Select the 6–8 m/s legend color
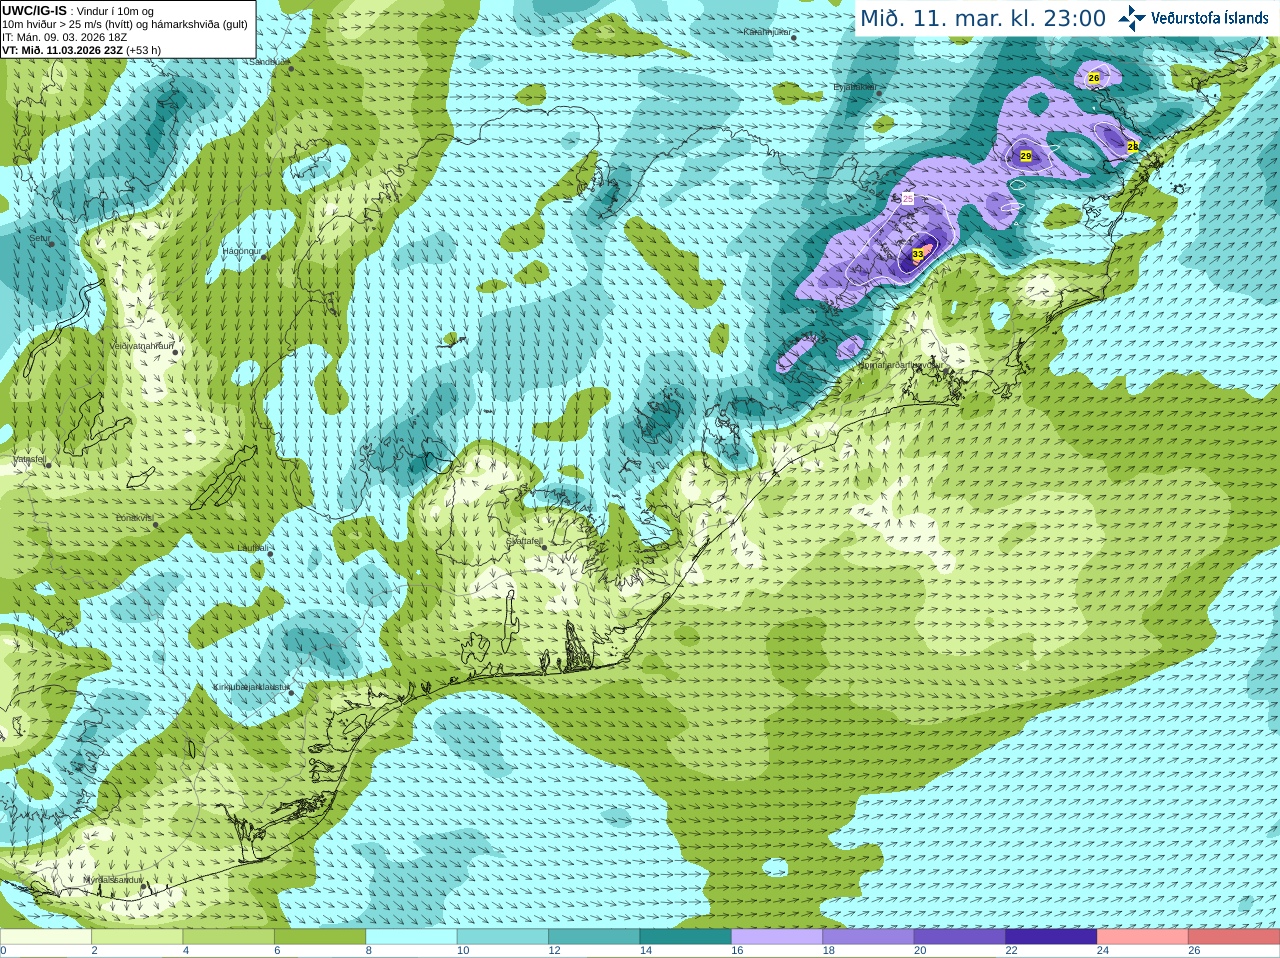 [x=320, y=937]
